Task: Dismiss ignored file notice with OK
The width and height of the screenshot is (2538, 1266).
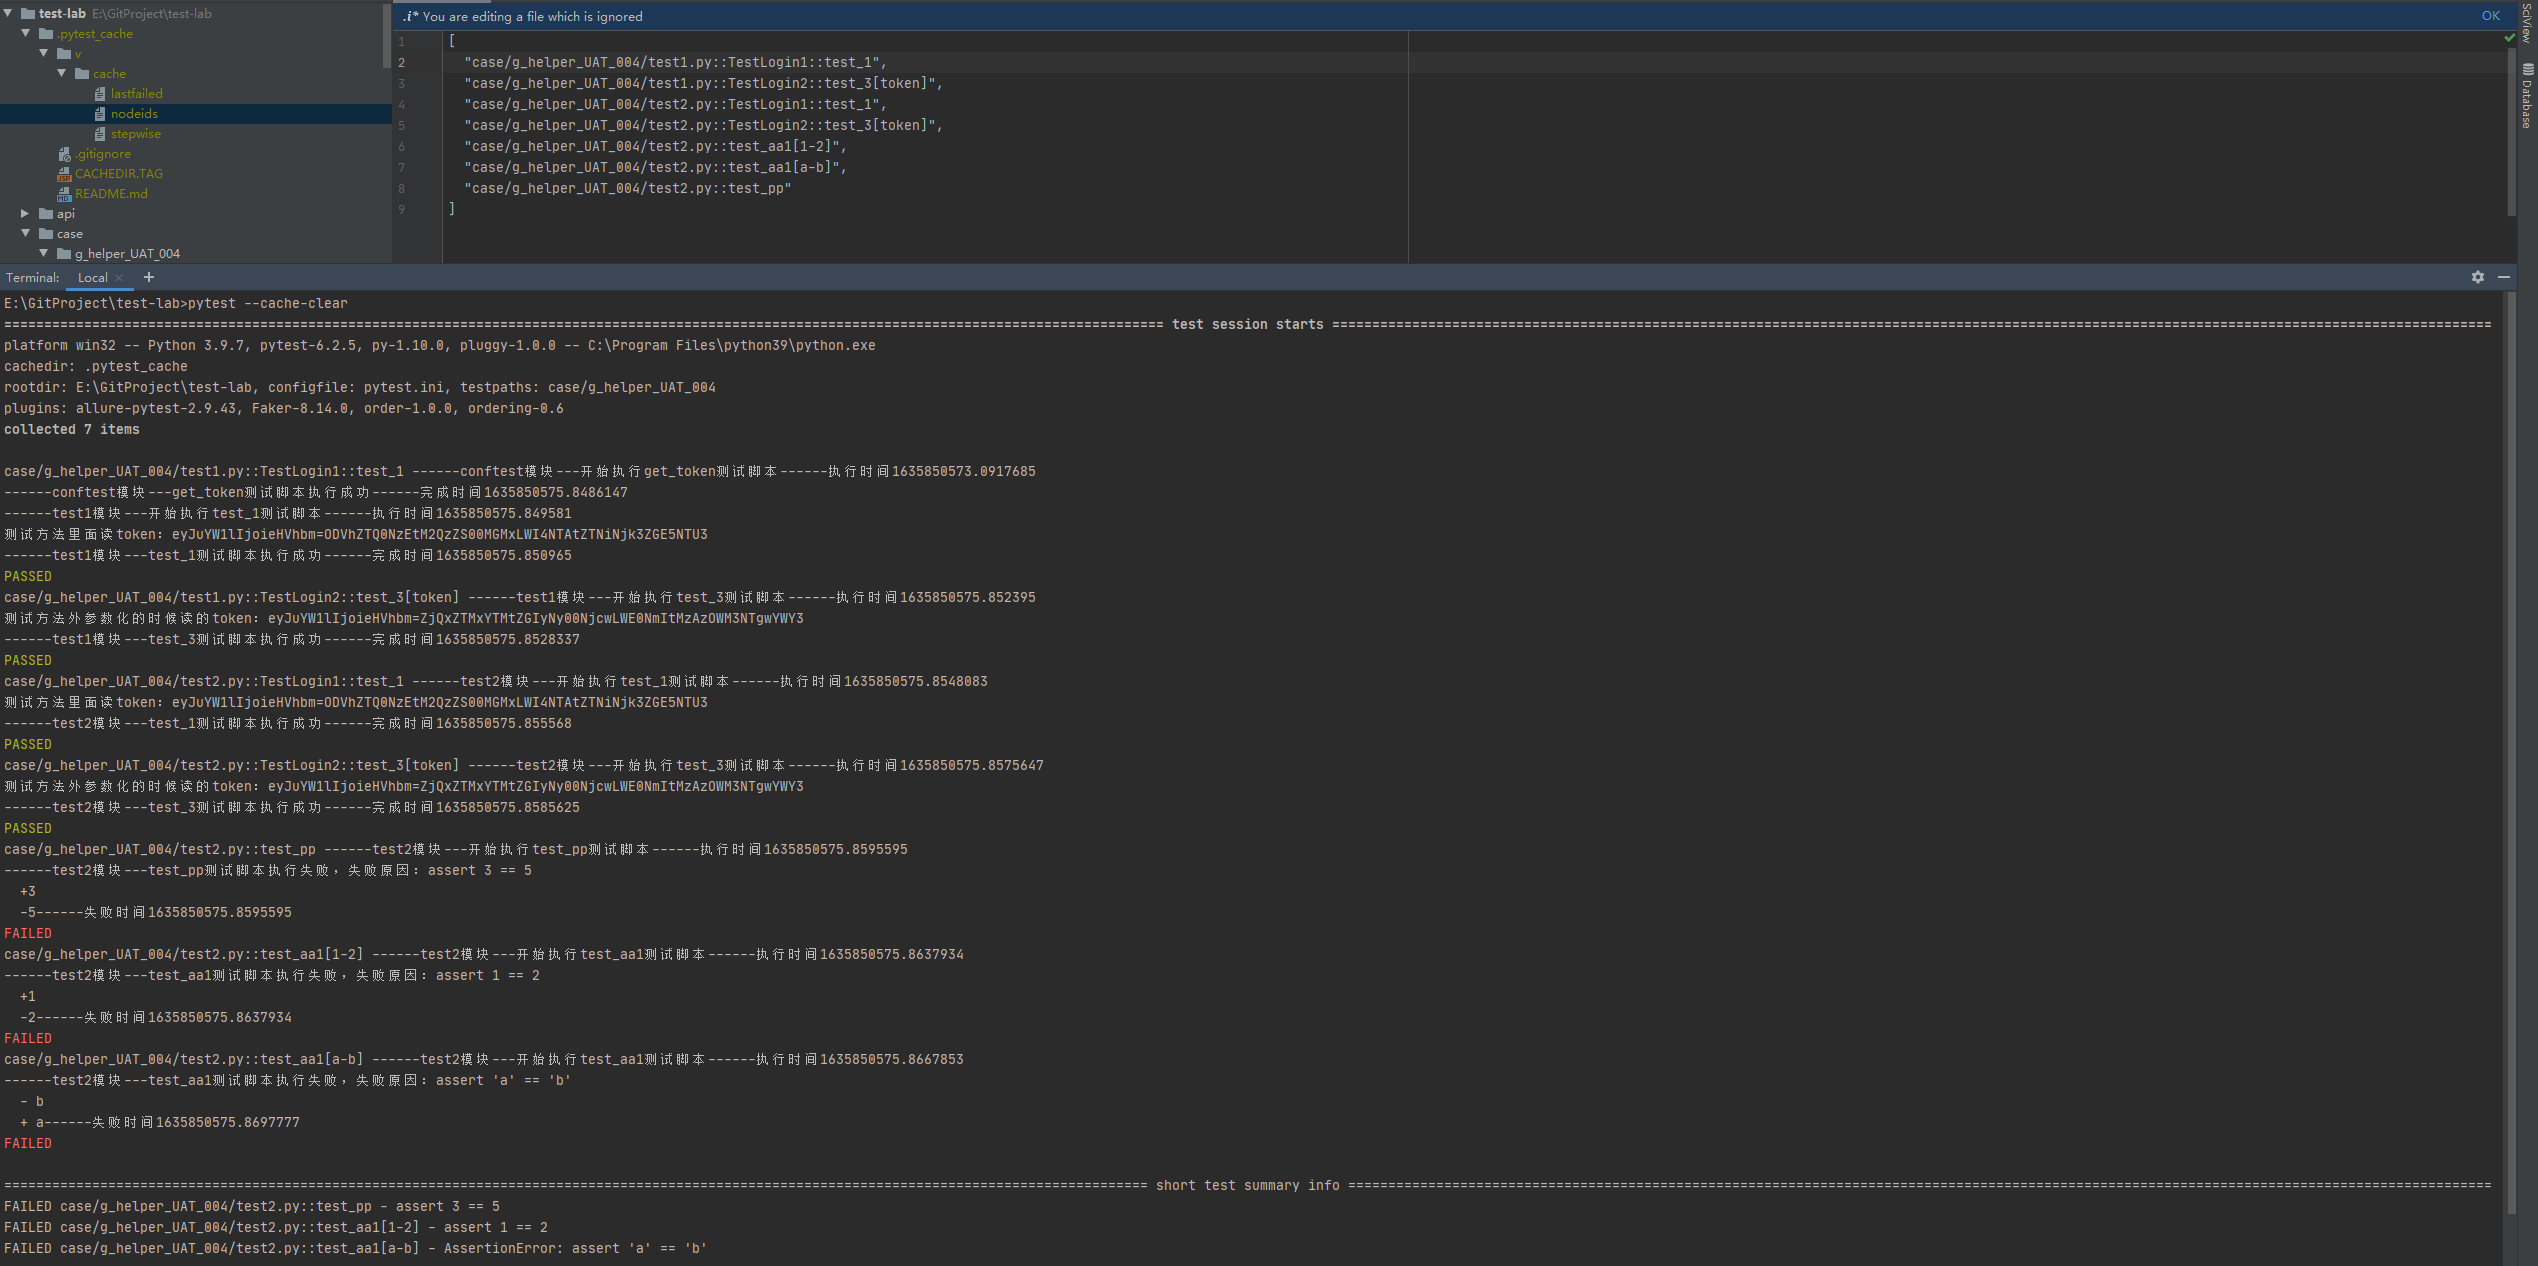Action: [x=2490, y=16]
